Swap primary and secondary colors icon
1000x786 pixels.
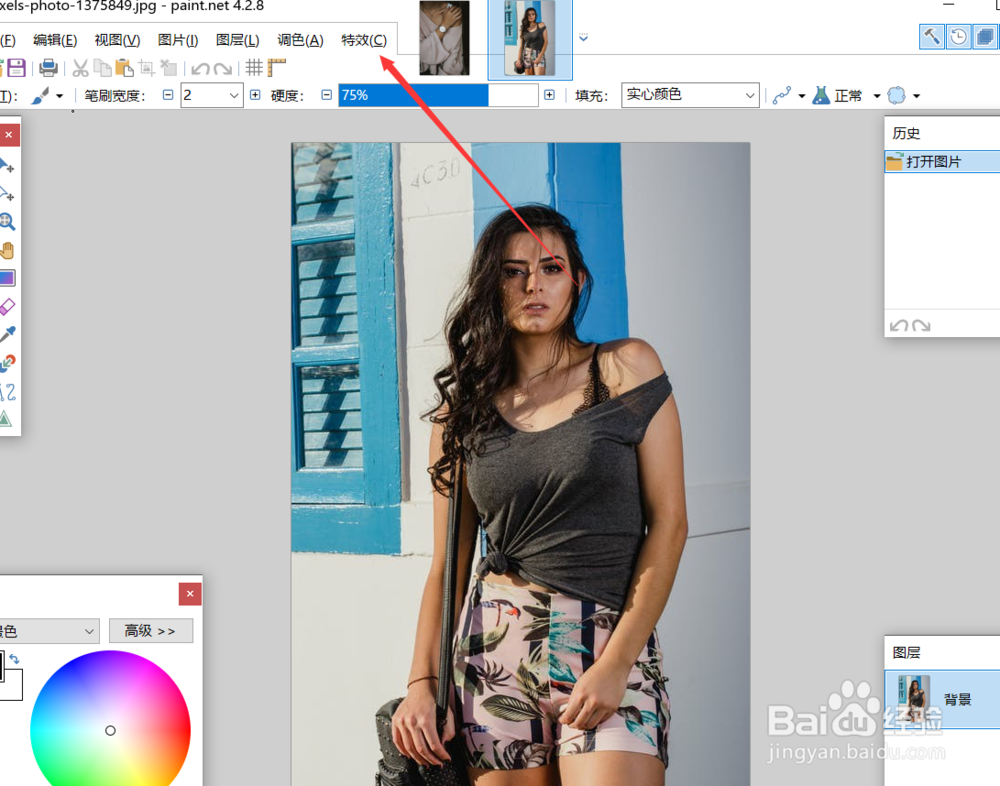15,659
